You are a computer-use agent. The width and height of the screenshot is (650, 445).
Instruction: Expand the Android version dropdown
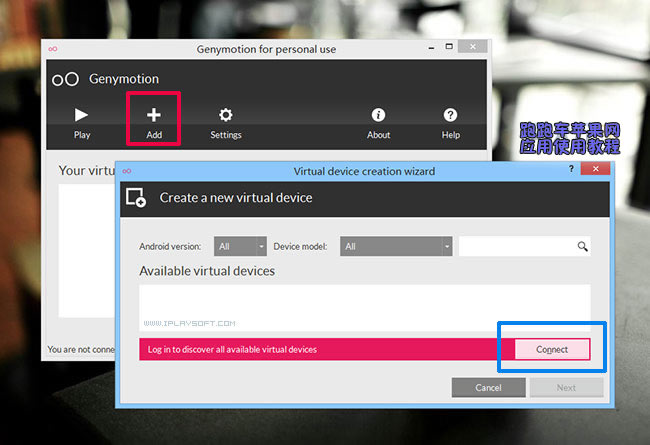(x=240, y=246)
